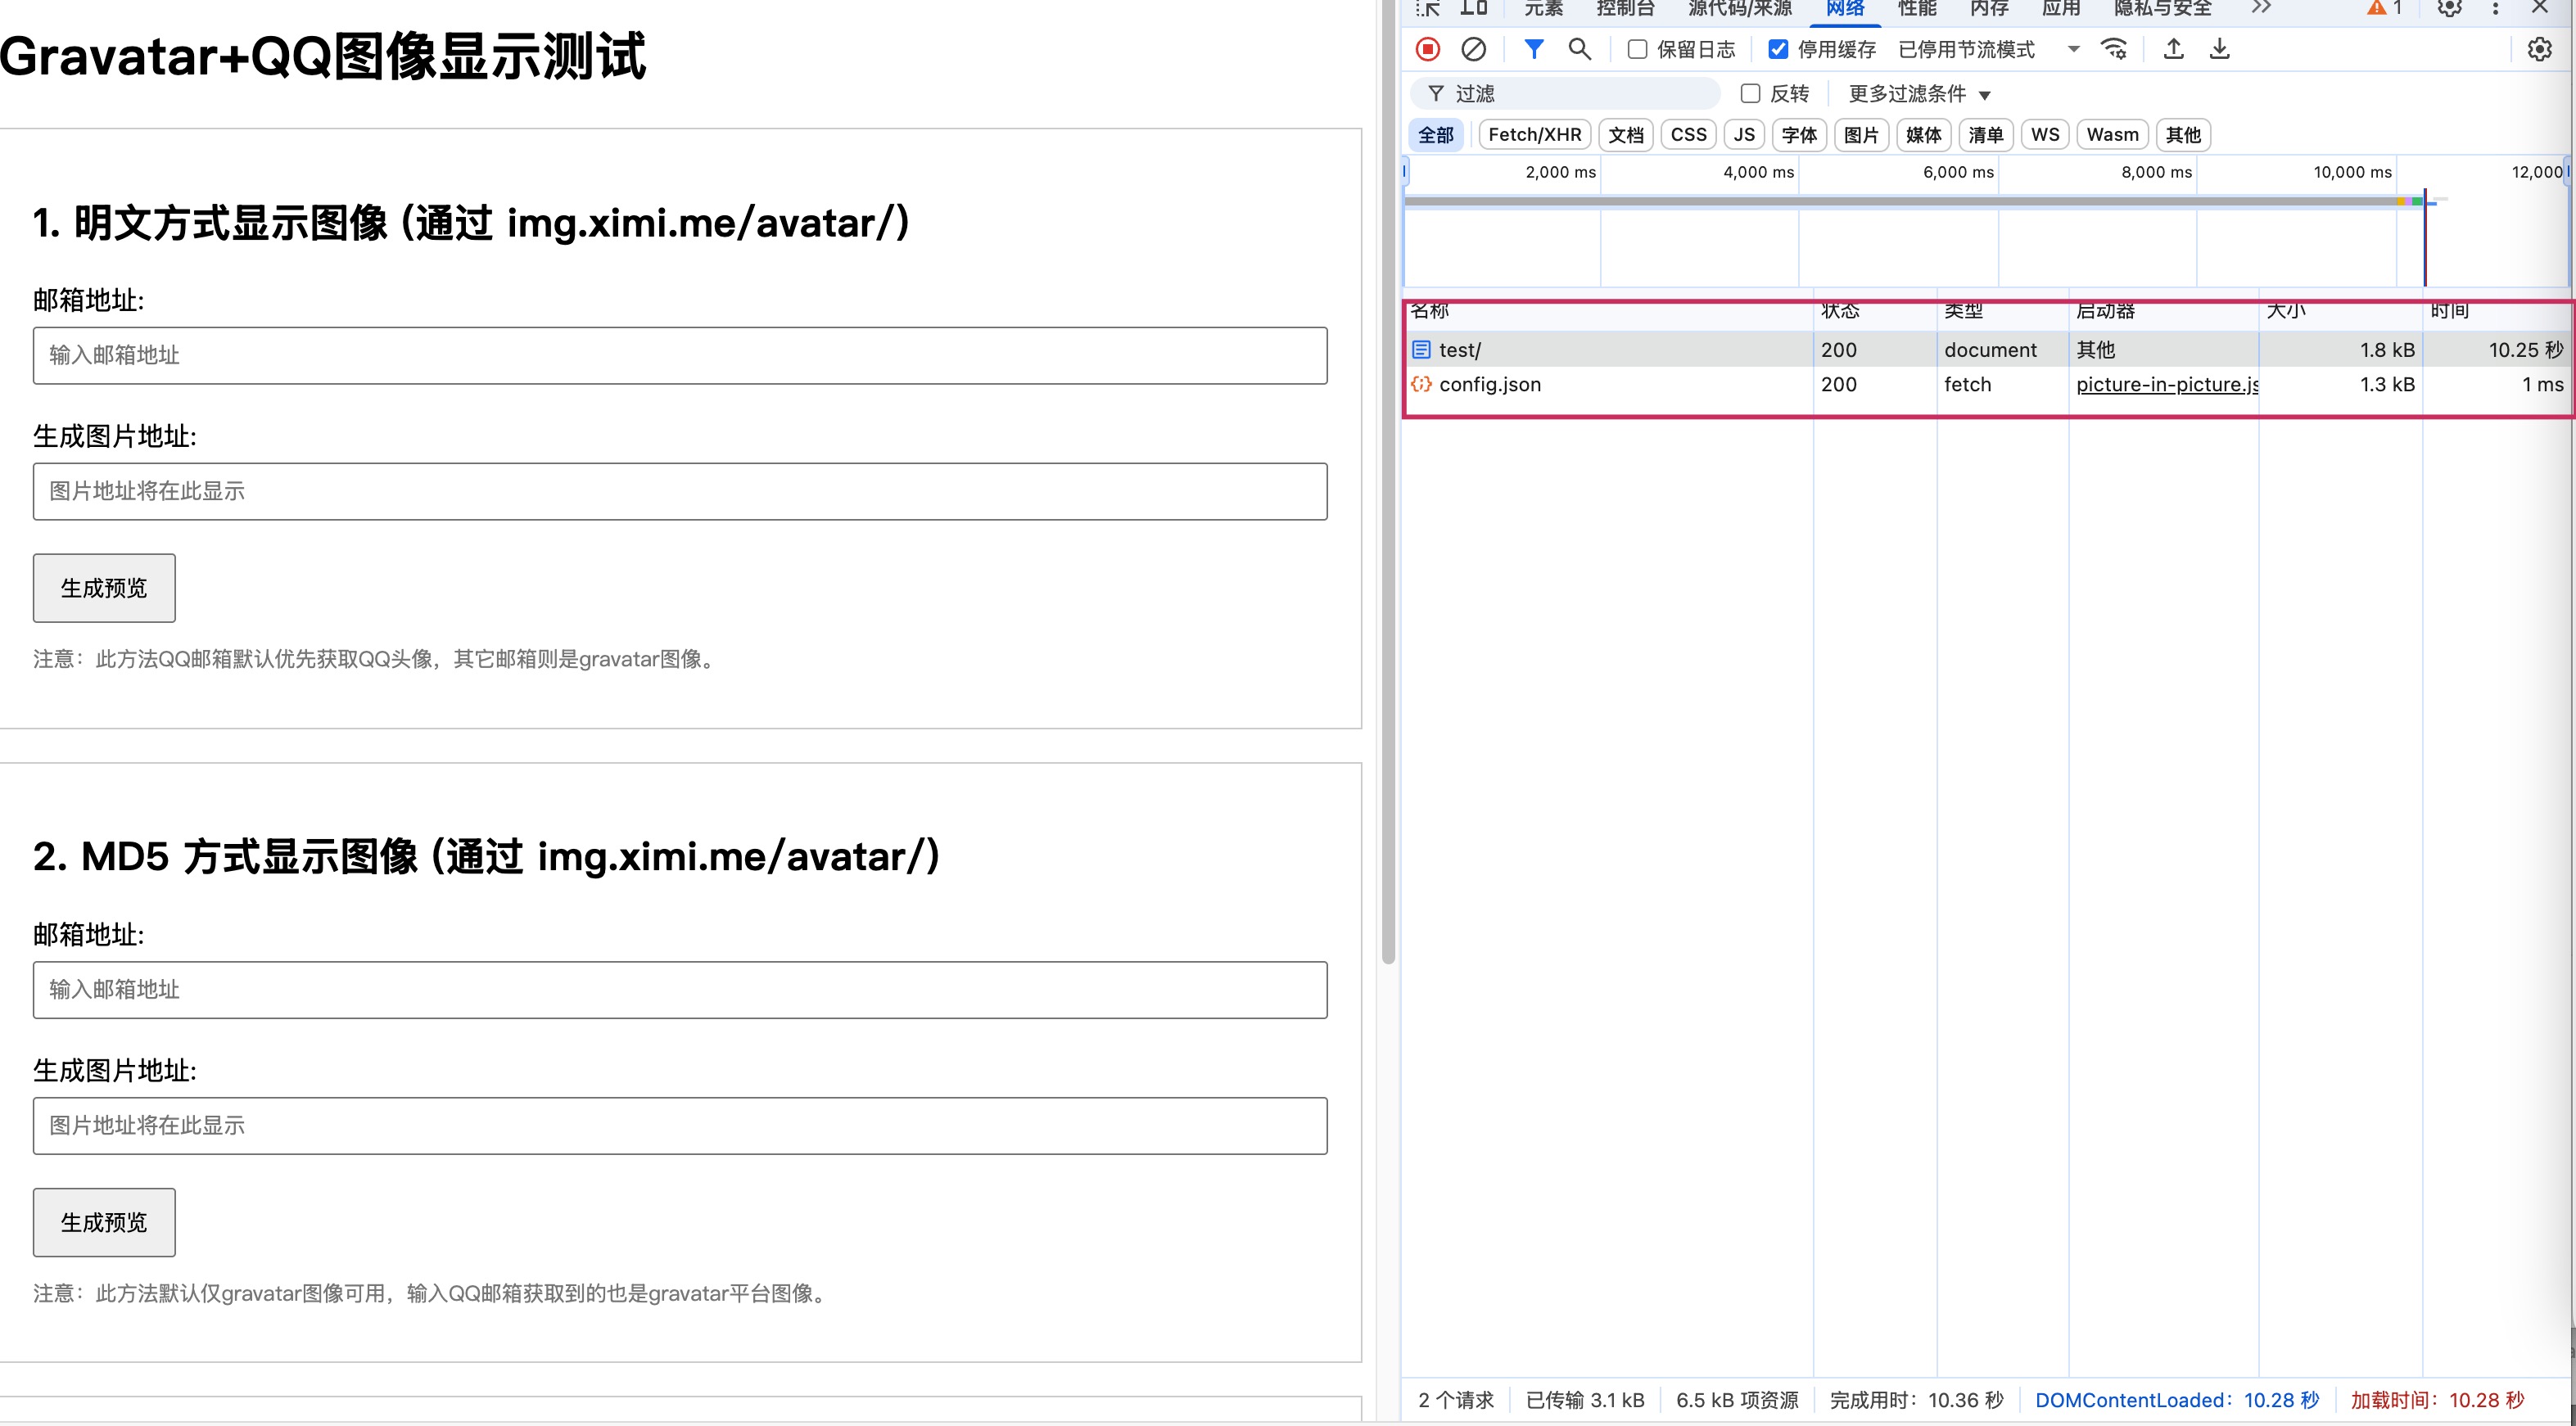The image size is (2576, 1426).
Task: Clear the network log
Action: [1473, 49]
